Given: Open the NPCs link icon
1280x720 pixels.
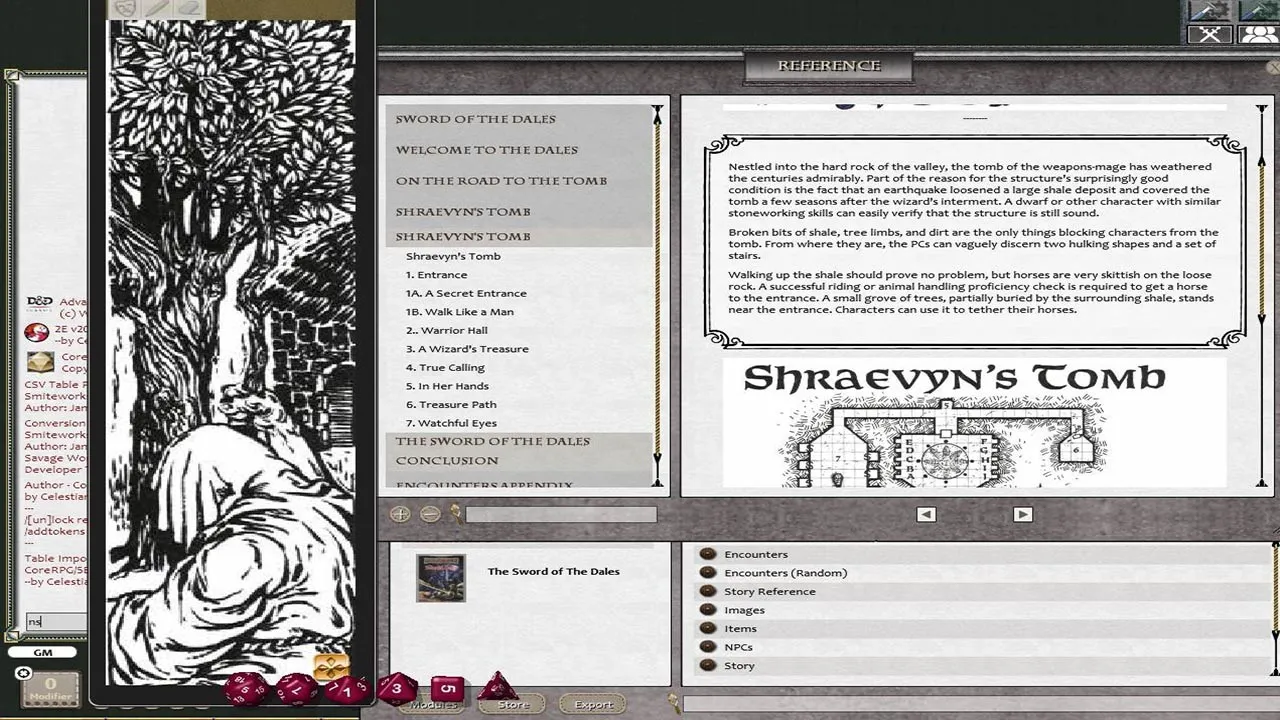Looking at the screenshot, I should point(708,647).
